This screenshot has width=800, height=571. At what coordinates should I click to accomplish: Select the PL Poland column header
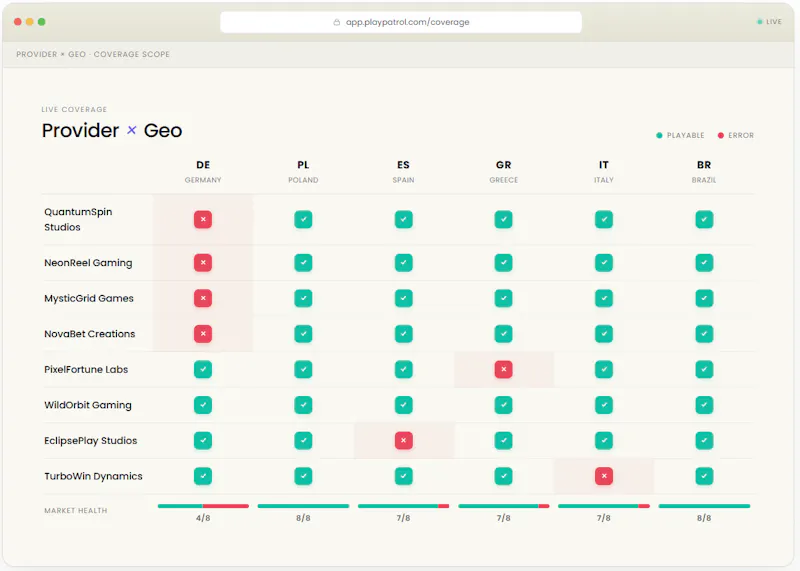[x=303, y=171]
